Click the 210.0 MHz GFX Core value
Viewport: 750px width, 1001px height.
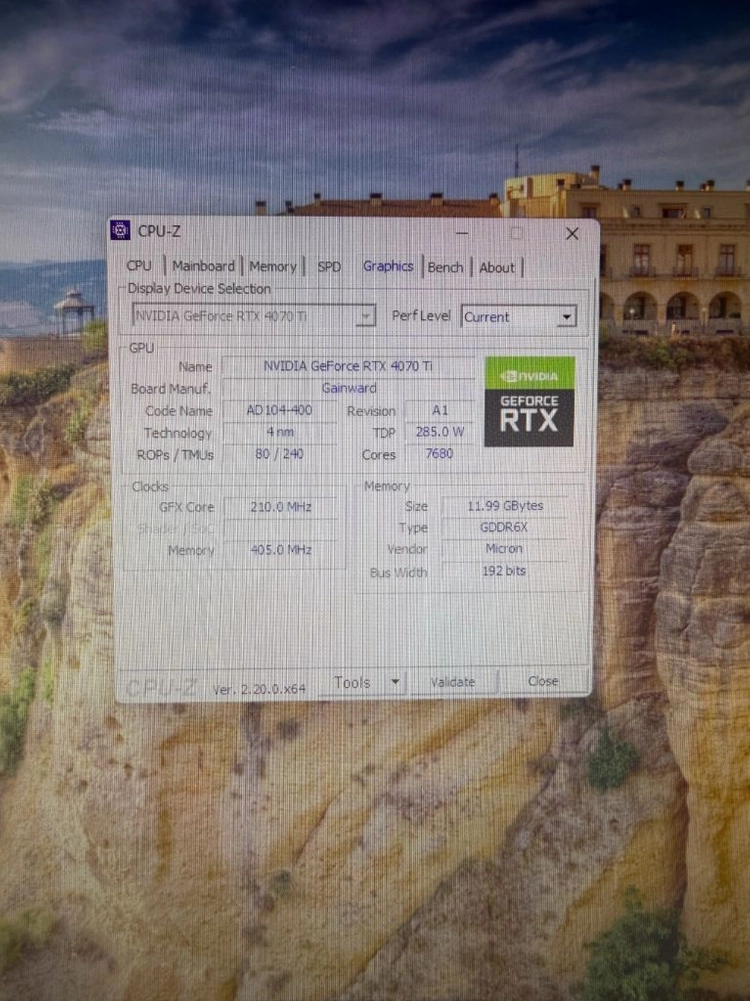pos(281,507)
